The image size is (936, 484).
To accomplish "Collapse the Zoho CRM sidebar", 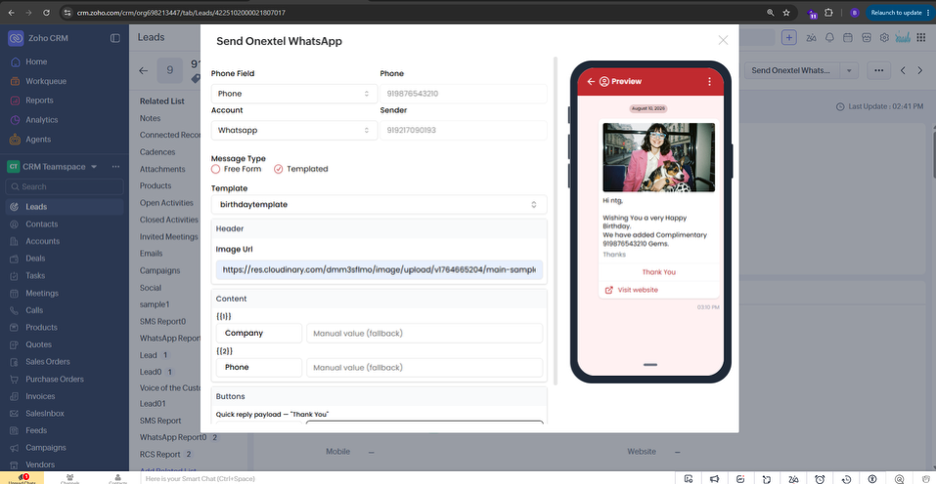I will coord(115,38).
